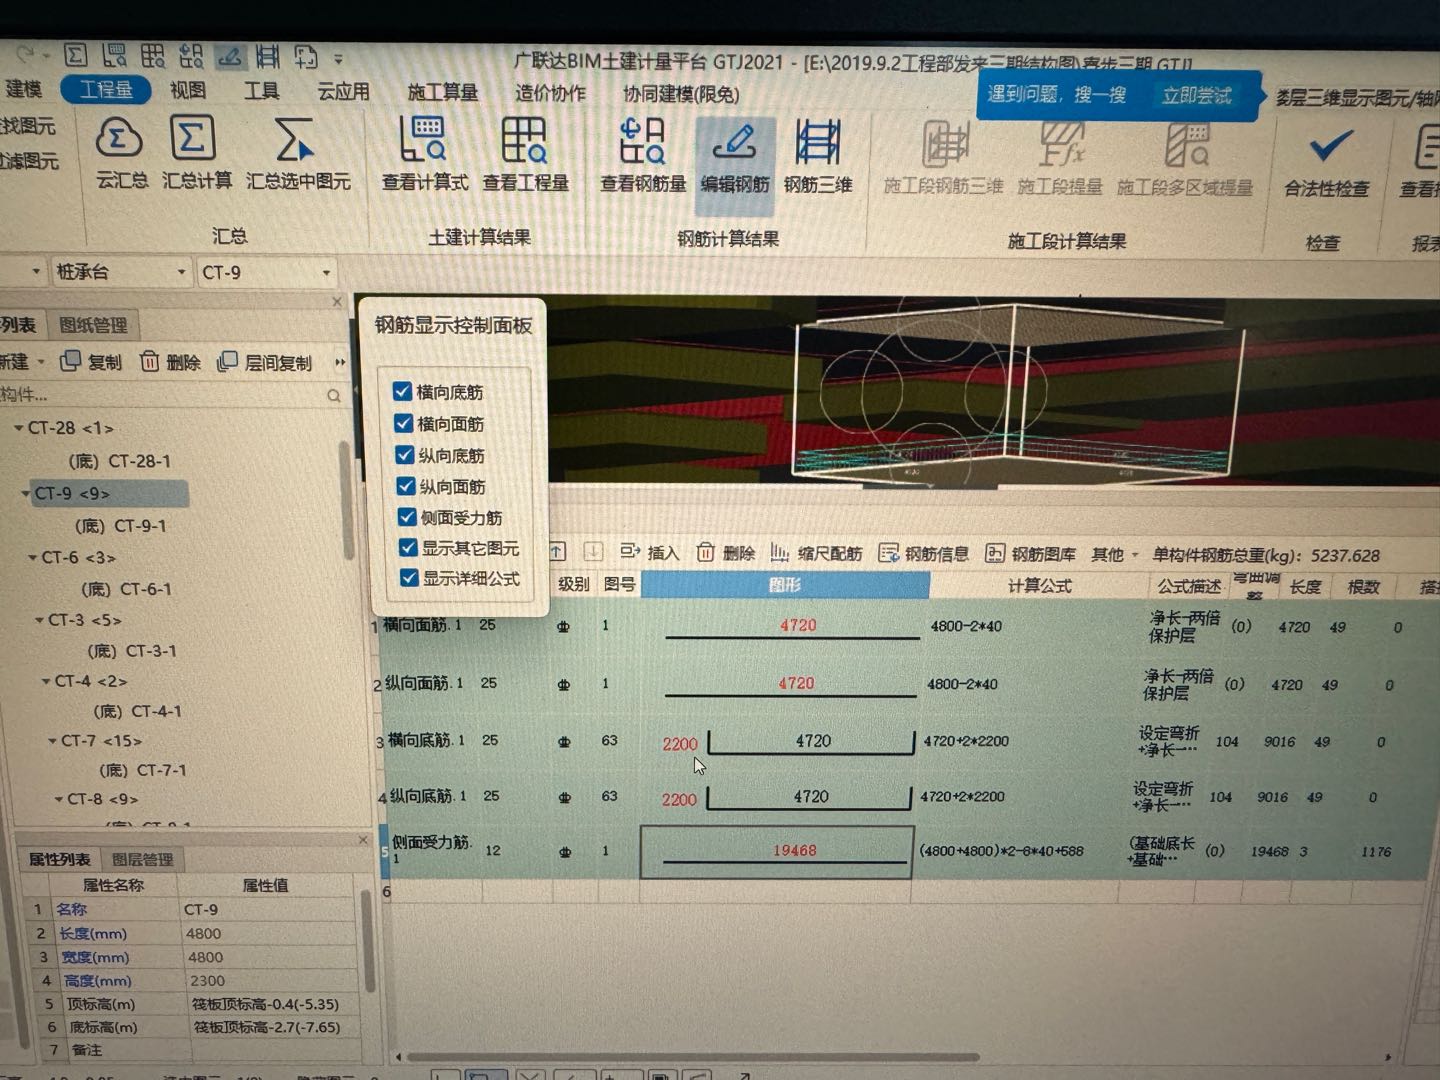Uncheck 横向面筋 checkbox
This screenshot has height=1080, width=1440.
pos(403,423)
